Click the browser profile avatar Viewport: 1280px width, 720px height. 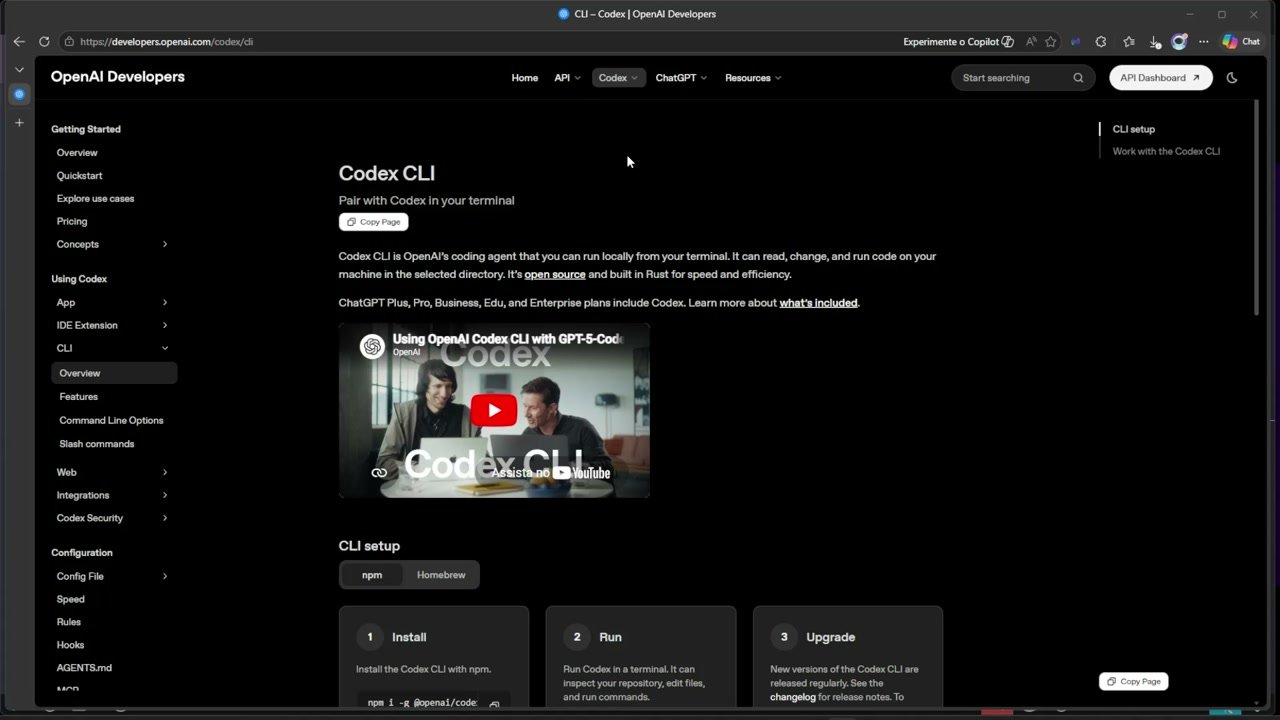(x=1180, y=42)
